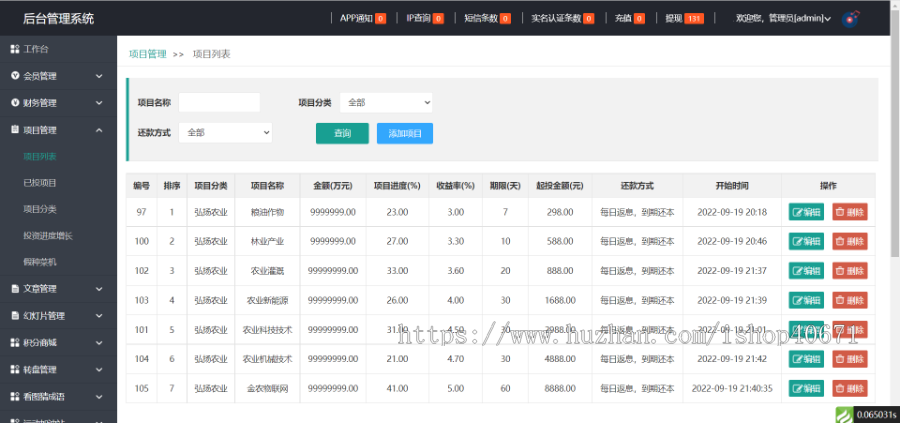
Task: Open the 管理员[admin] user dropdown
Action: pos(783,18)
